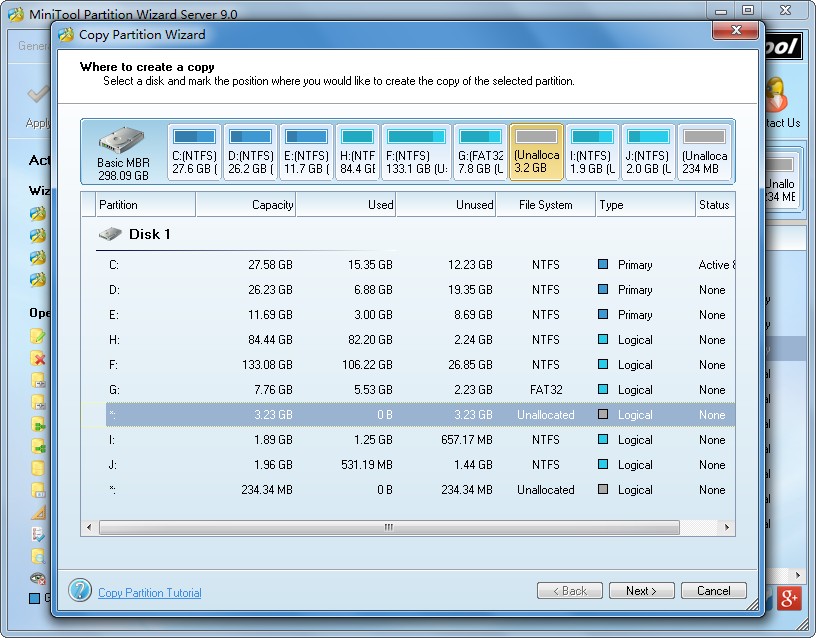Click the Logical type swatch for H:
Viewport: 816px width, 638px height.
pos(603,339)
